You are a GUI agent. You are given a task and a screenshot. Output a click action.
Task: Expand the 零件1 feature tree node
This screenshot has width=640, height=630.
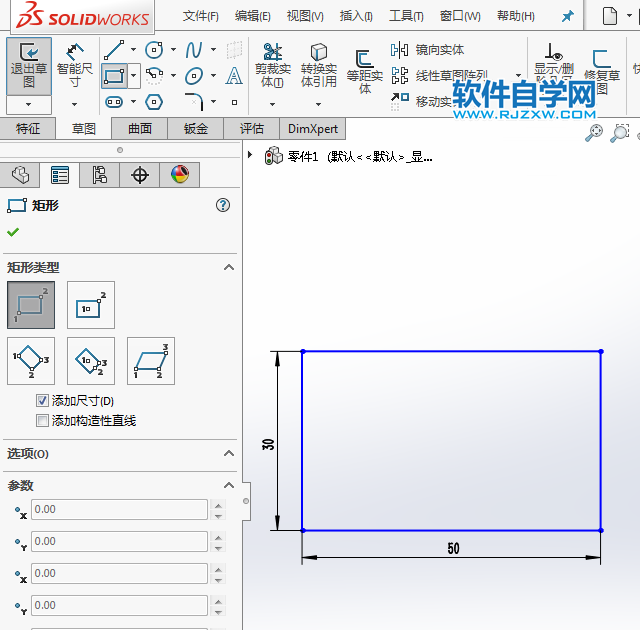click(x=250, y=155)
